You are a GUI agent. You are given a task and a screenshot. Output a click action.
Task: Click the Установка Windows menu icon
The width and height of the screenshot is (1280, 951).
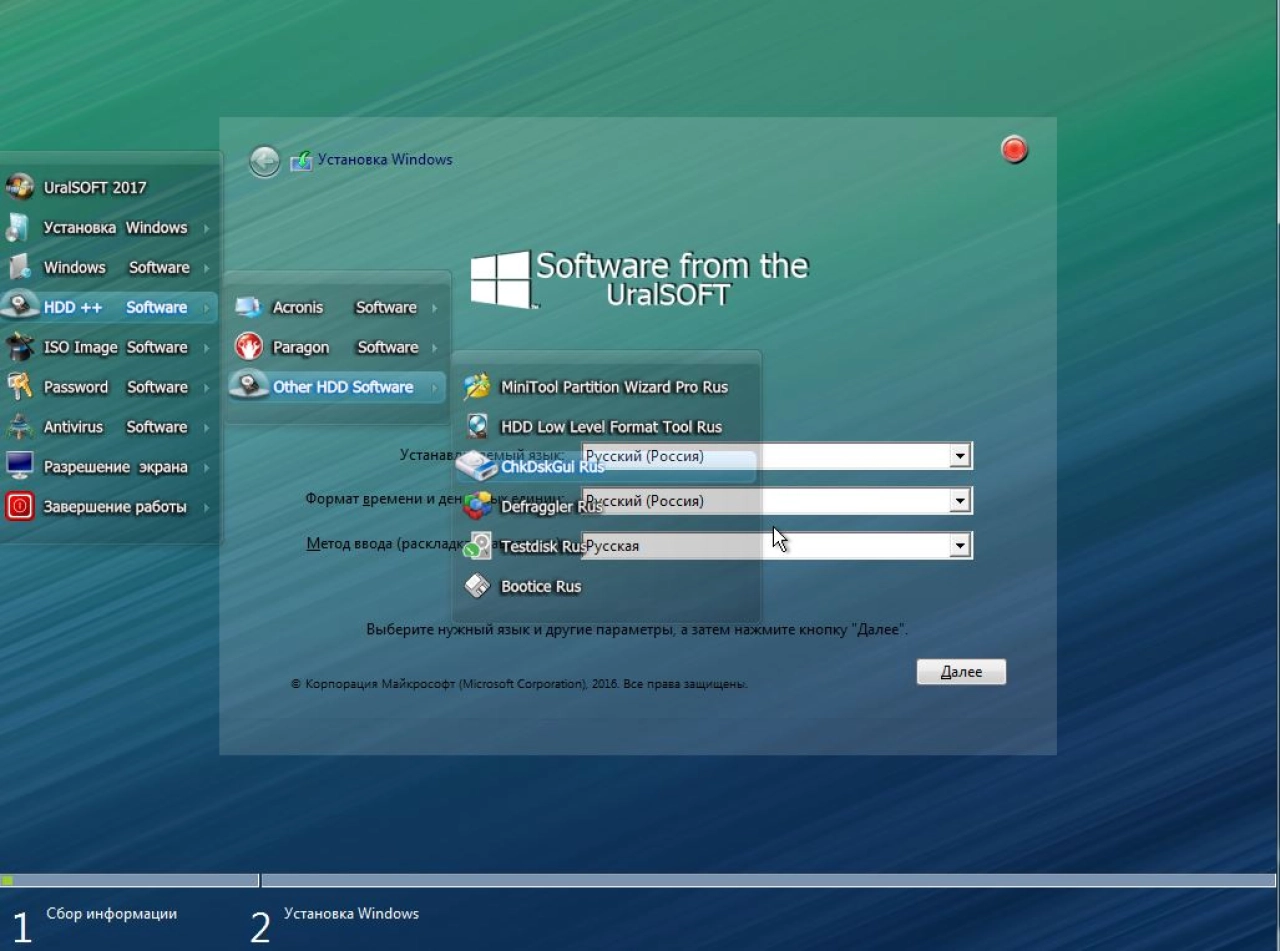coord(18,227)
